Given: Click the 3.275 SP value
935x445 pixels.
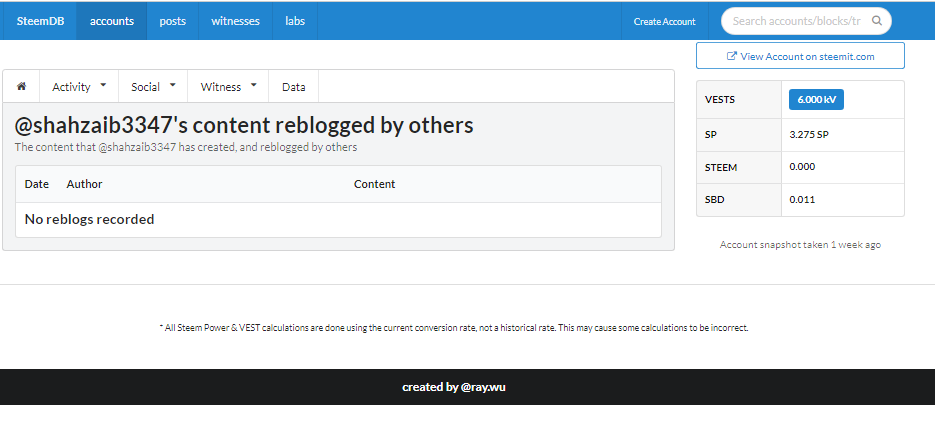Looking at the screenshot, I should coord(809,135).
